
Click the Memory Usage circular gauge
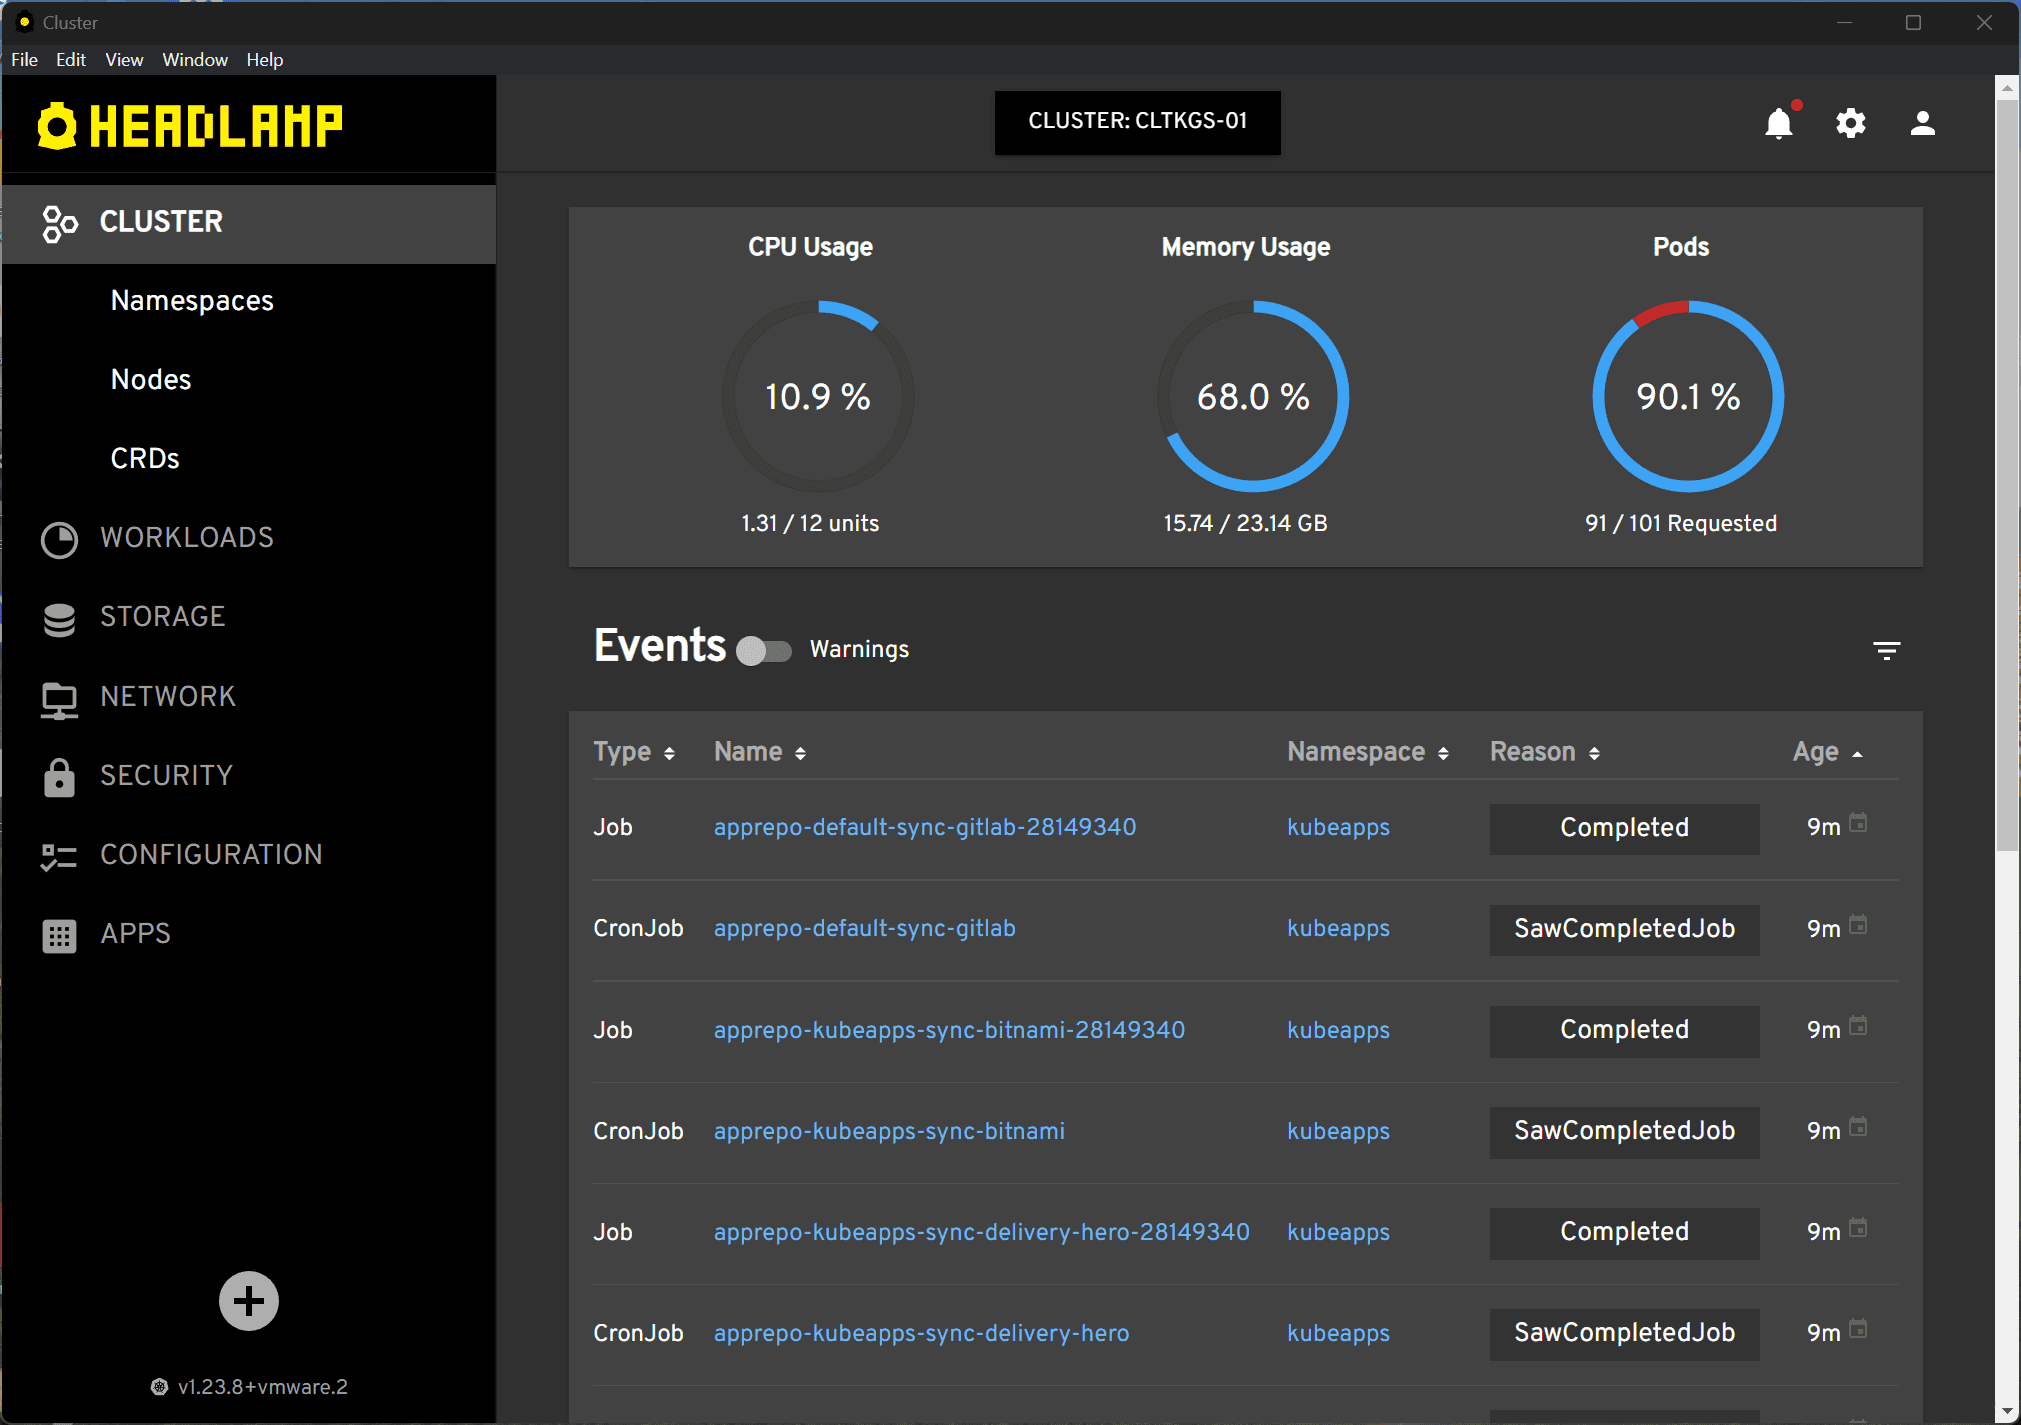(1253, 397)
